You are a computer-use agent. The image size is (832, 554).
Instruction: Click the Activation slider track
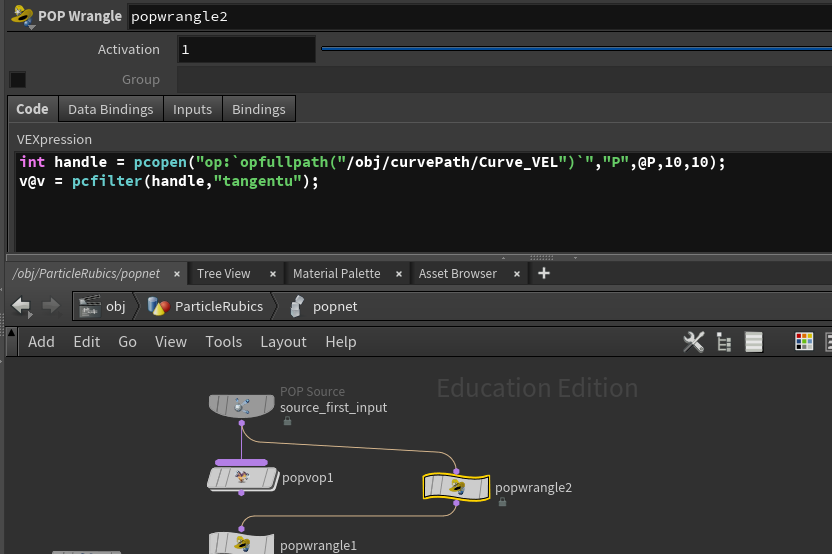(x=574, y=49)
